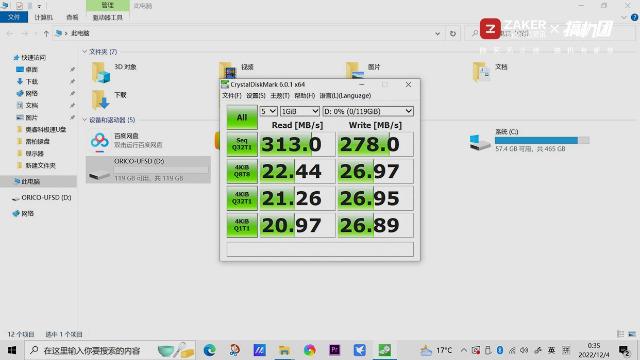Image resolution: width=640 pixels, height=360 pixels.
Task: Start the 4KiB Q8T8 benchmark test
Action: (x=242, y=171)
